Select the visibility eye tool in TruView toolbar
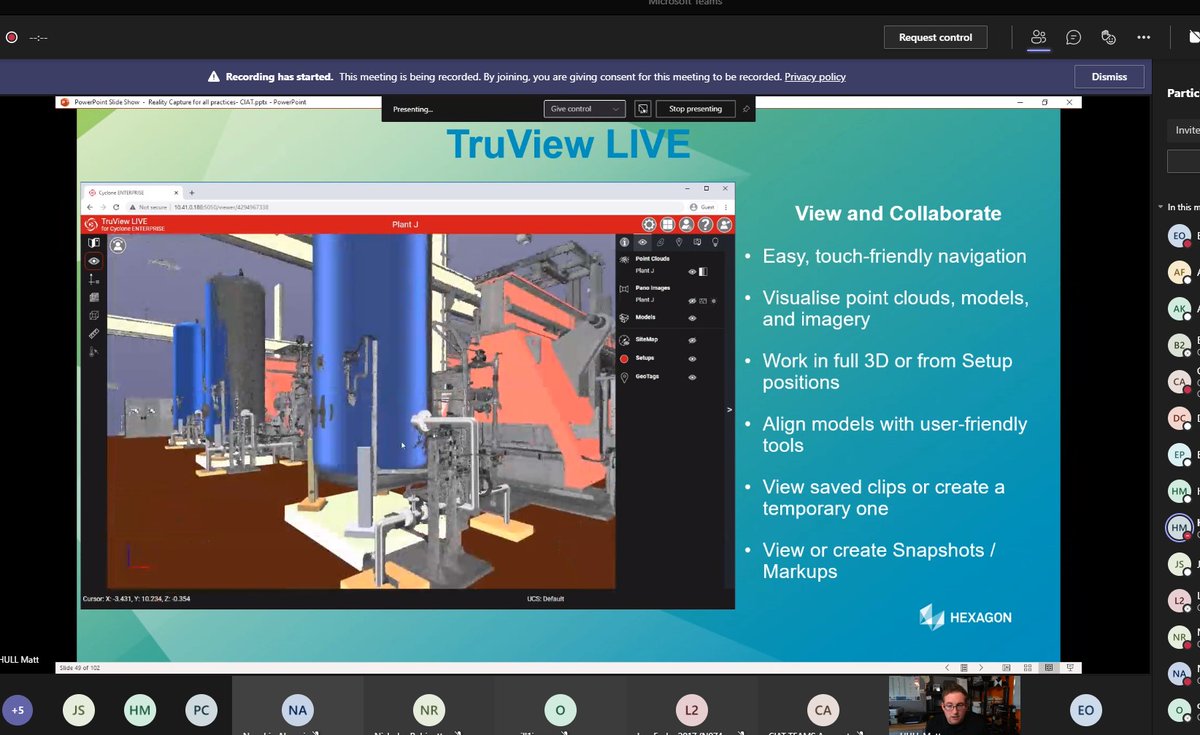Image resolution: width=1200 pixels, height=735 pixels. point(93,261)
